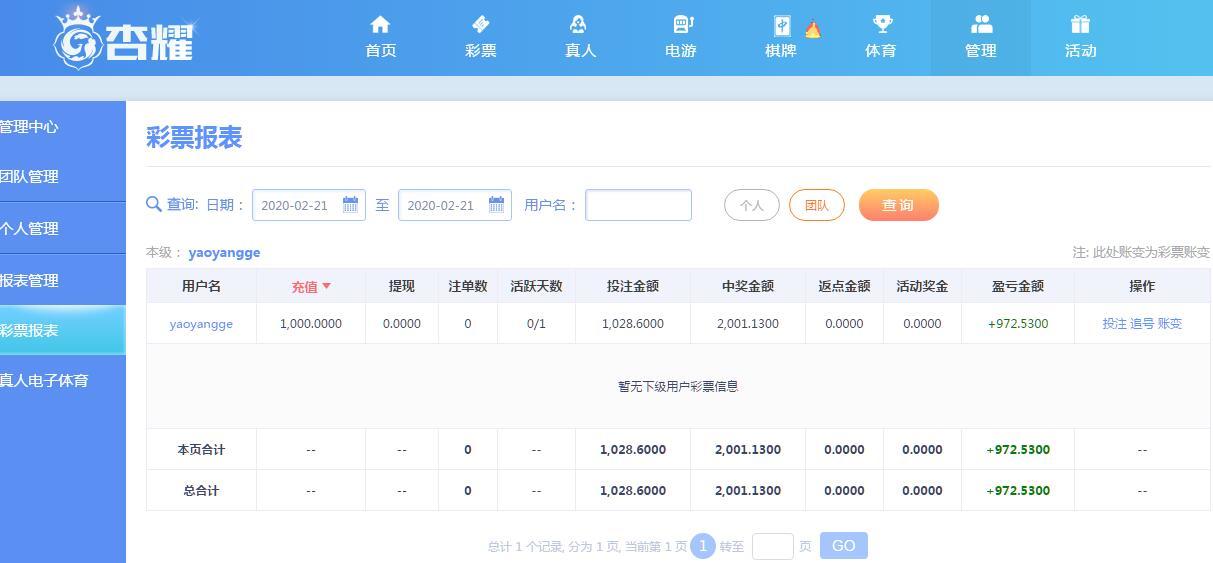Open the 体育 trophy icon

click(881, 25)
